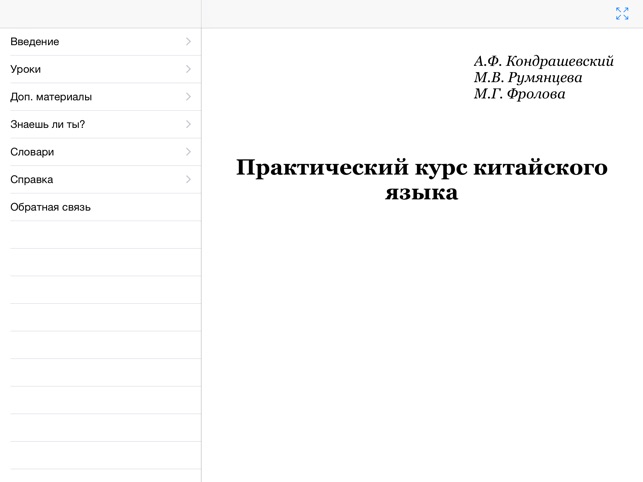Open the Доп. материалы section
643x482 pixels.
tap(100, 97)
